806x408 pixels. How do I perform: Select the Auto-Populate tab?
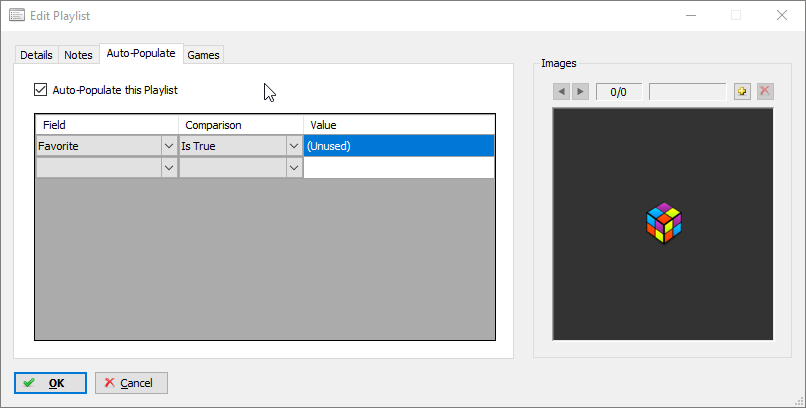[141, 53]
